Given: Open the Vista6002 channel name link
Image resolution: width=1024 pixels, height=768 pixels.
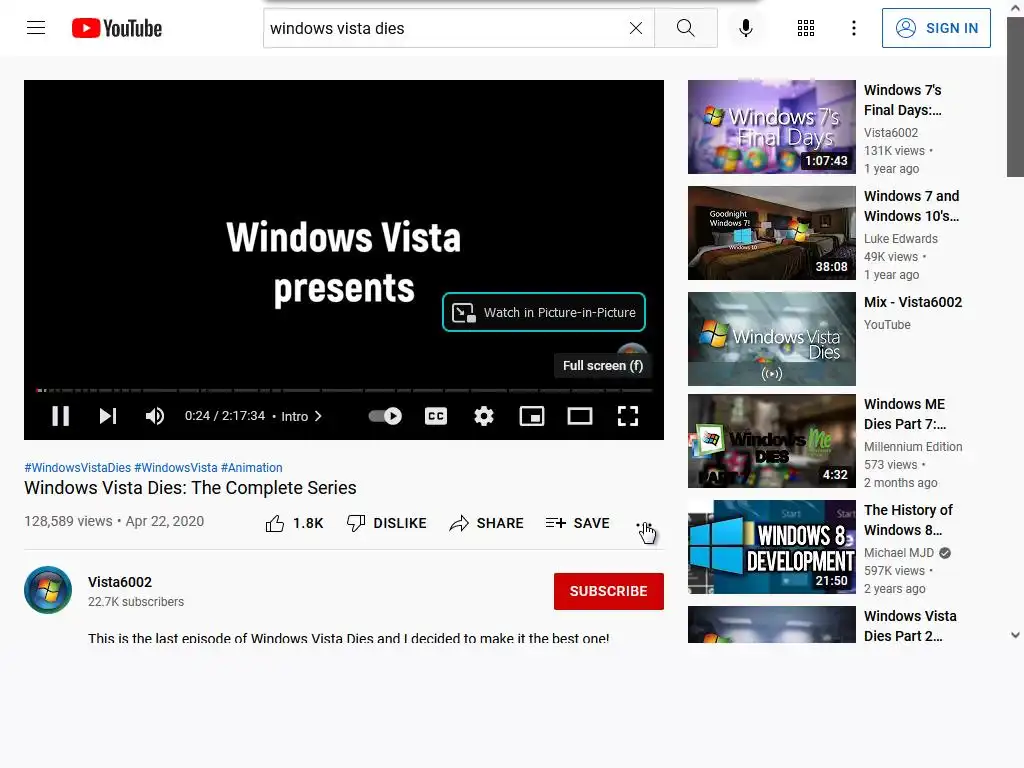Looking at the screenshot, I should (120, 582).
